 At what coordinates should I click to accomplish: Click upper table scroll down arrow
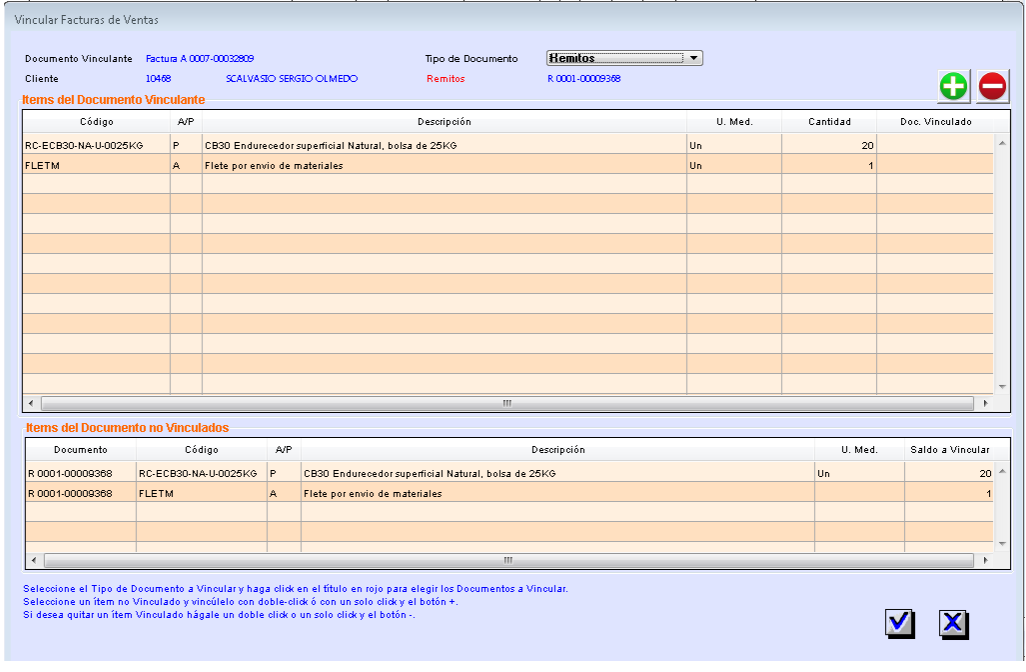1002,387
